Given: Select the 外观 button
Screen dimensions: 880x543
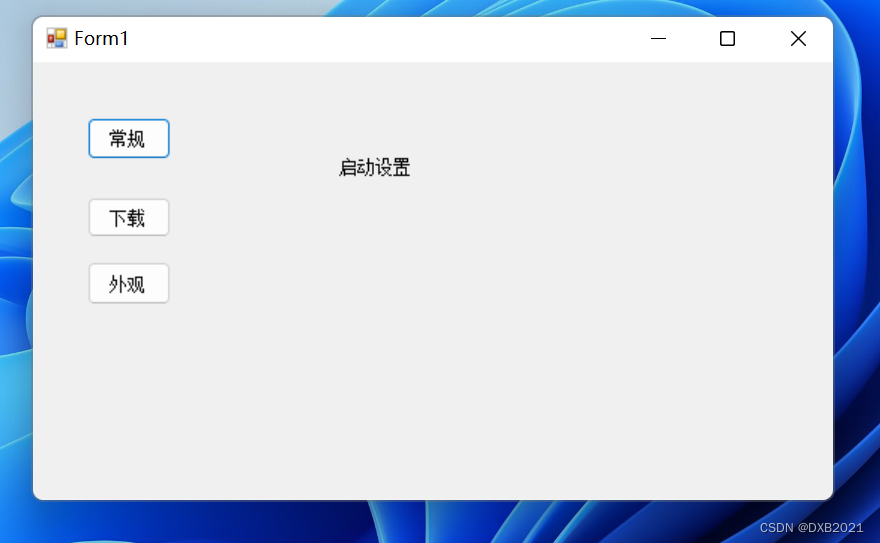Looking at the screenshot, I should 129,284.
